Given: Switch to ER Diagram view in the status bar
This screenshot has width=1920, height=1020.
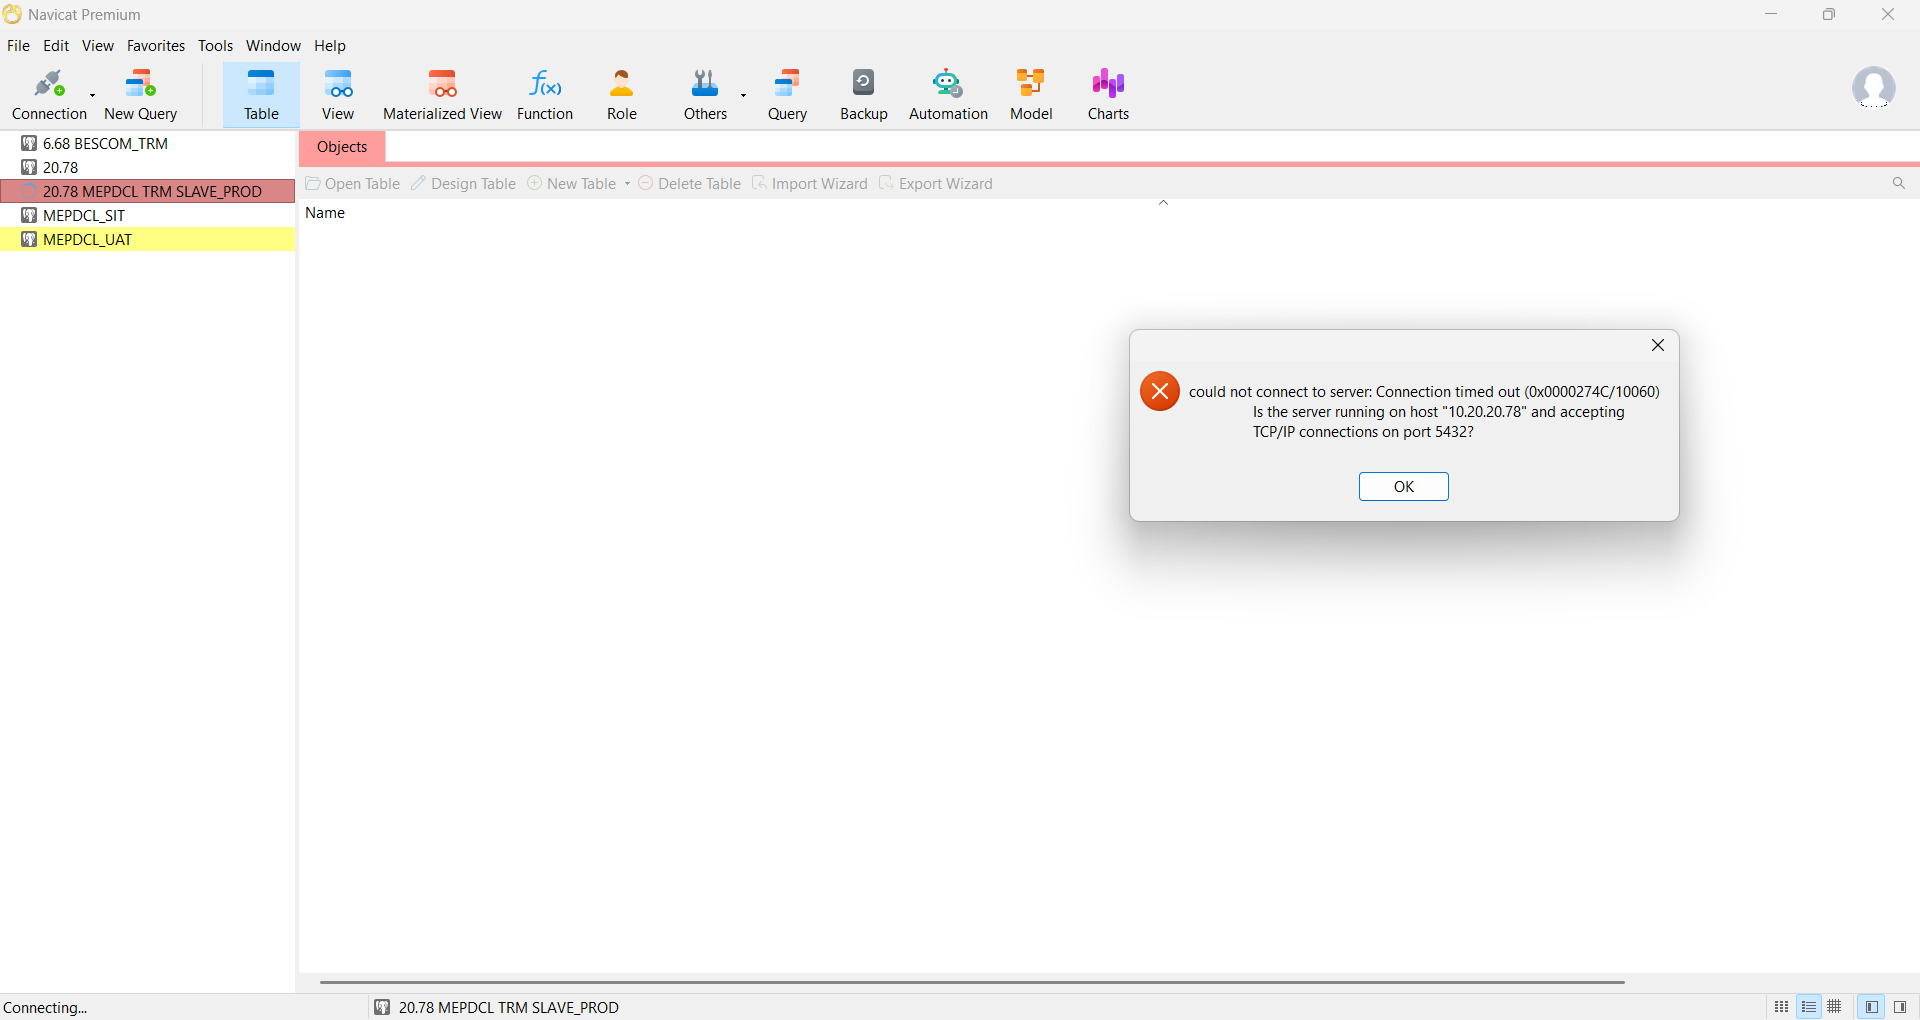Looking at the screenshot, I should (x=1835, y=1007).
